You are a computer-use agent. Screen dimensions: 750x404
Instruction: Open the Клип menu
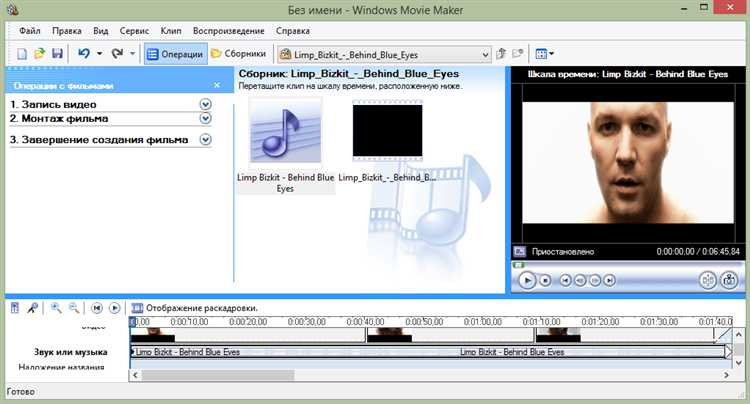coord(171,31)
